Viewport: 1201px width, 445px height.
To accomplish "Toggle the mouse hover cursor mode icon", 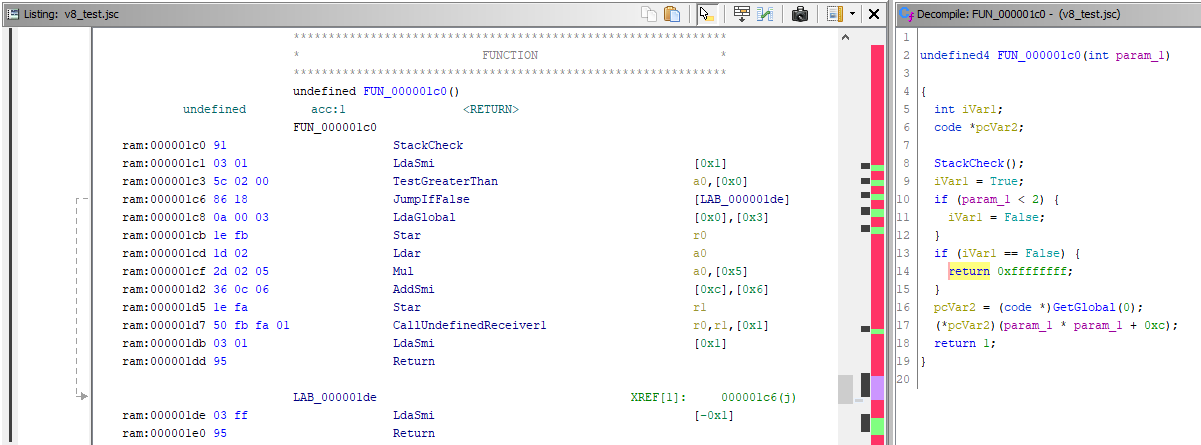I will coord(707,14).
